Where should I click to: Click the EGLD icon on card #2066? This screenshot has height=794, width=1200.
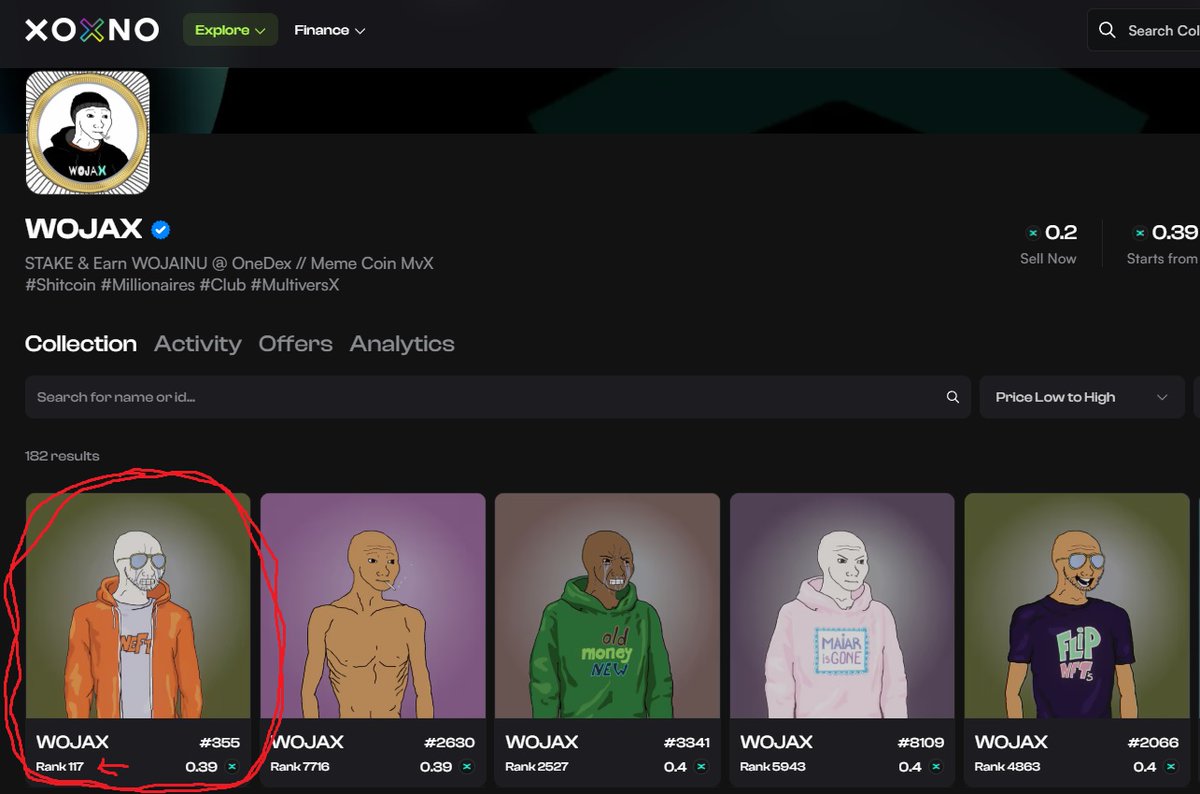[x=1170, y=767]
